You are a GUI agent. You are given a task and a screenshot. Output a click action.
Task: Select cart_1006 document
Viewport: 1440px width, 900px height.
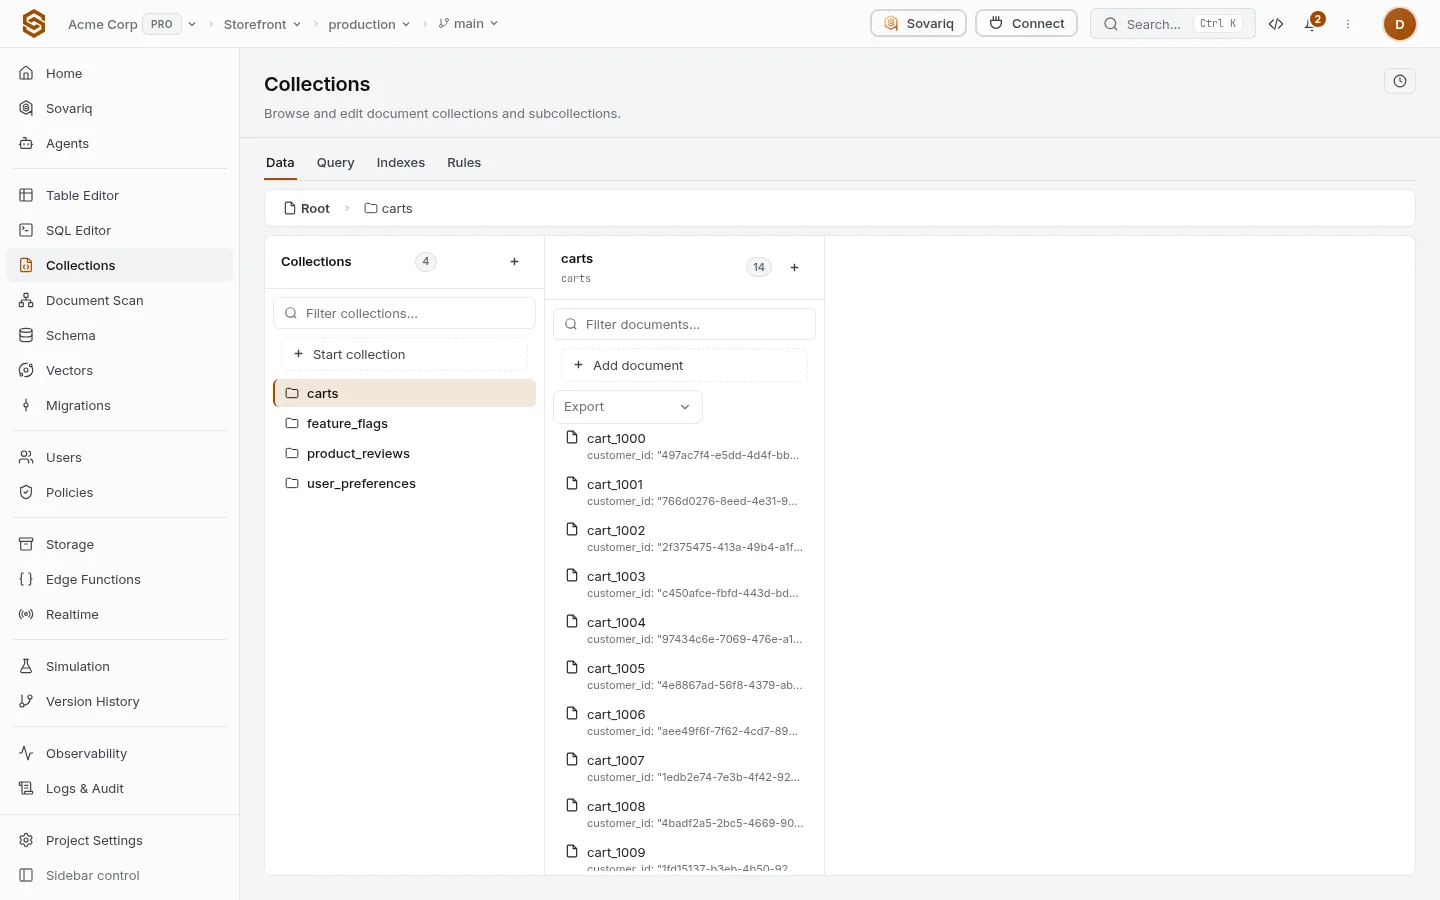coord(685,722)
